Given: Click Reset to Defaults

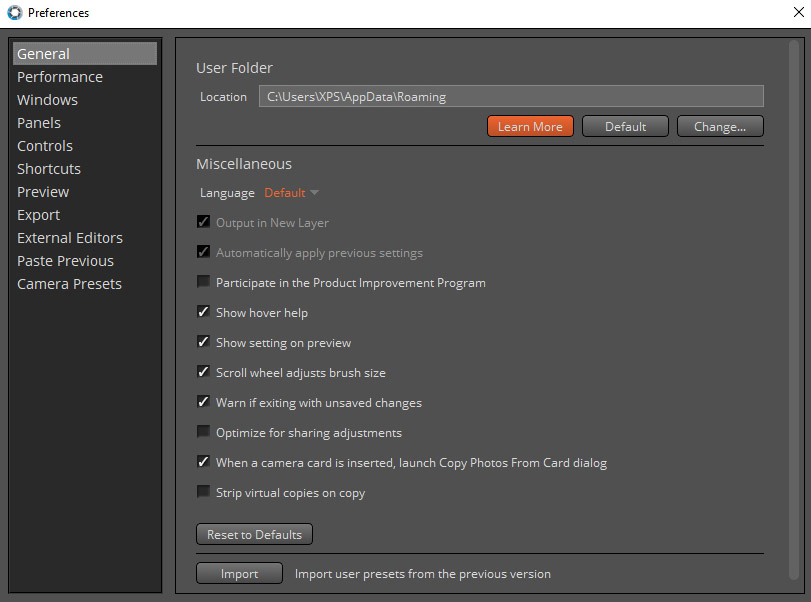Looking at the screenshot, I should 254,534.
